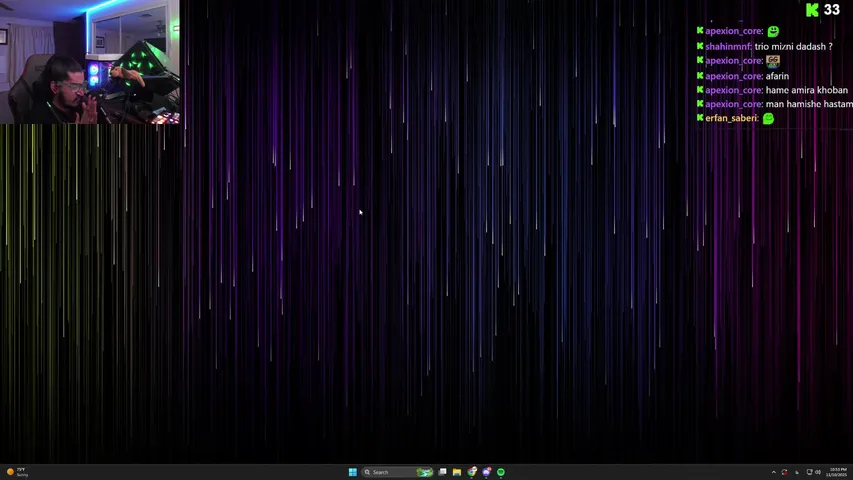Click the touch/pen tray icon
This screenshot has height=480, width=853.
(797, 472)
